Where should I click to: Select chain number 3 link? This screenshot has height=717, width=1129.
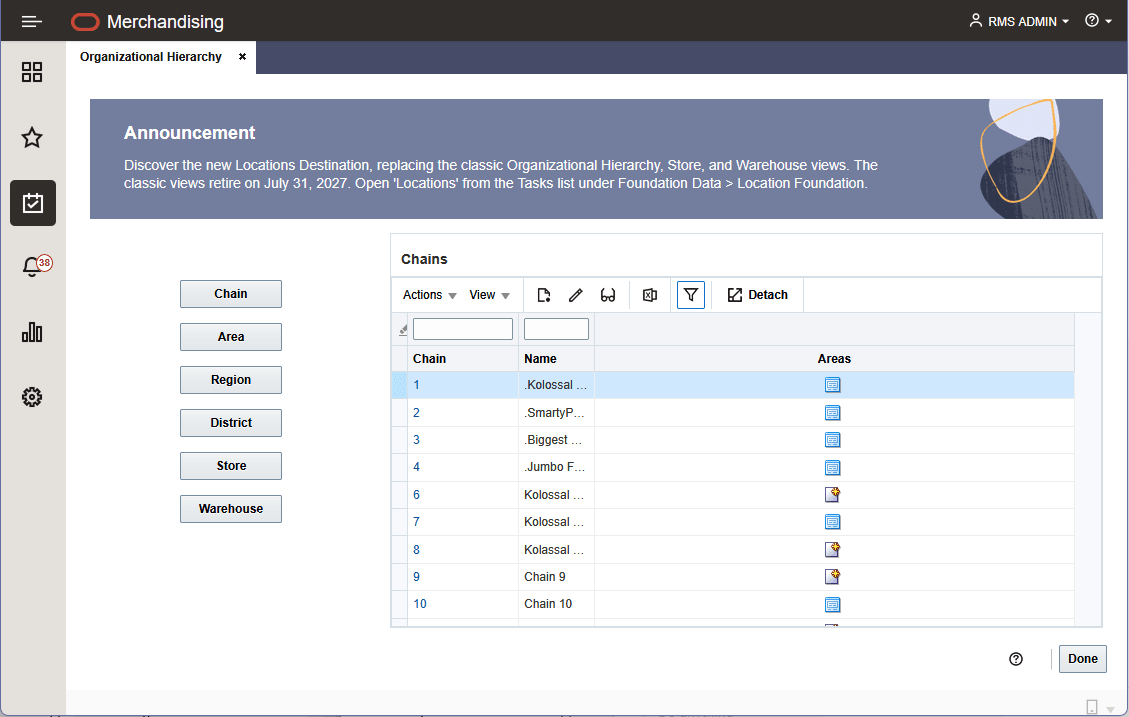pyautogui.click(x=416, y=440)
